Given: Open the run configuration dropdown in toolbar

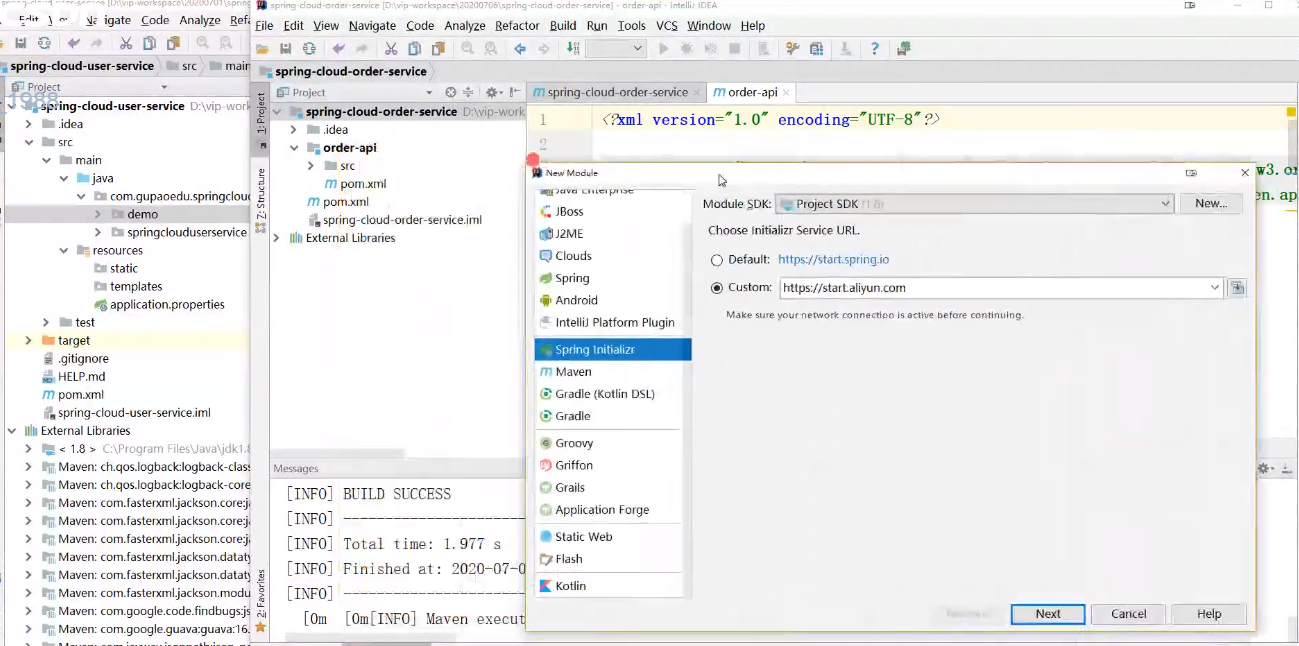Looking at the screenshot, I should pos(614,49).
